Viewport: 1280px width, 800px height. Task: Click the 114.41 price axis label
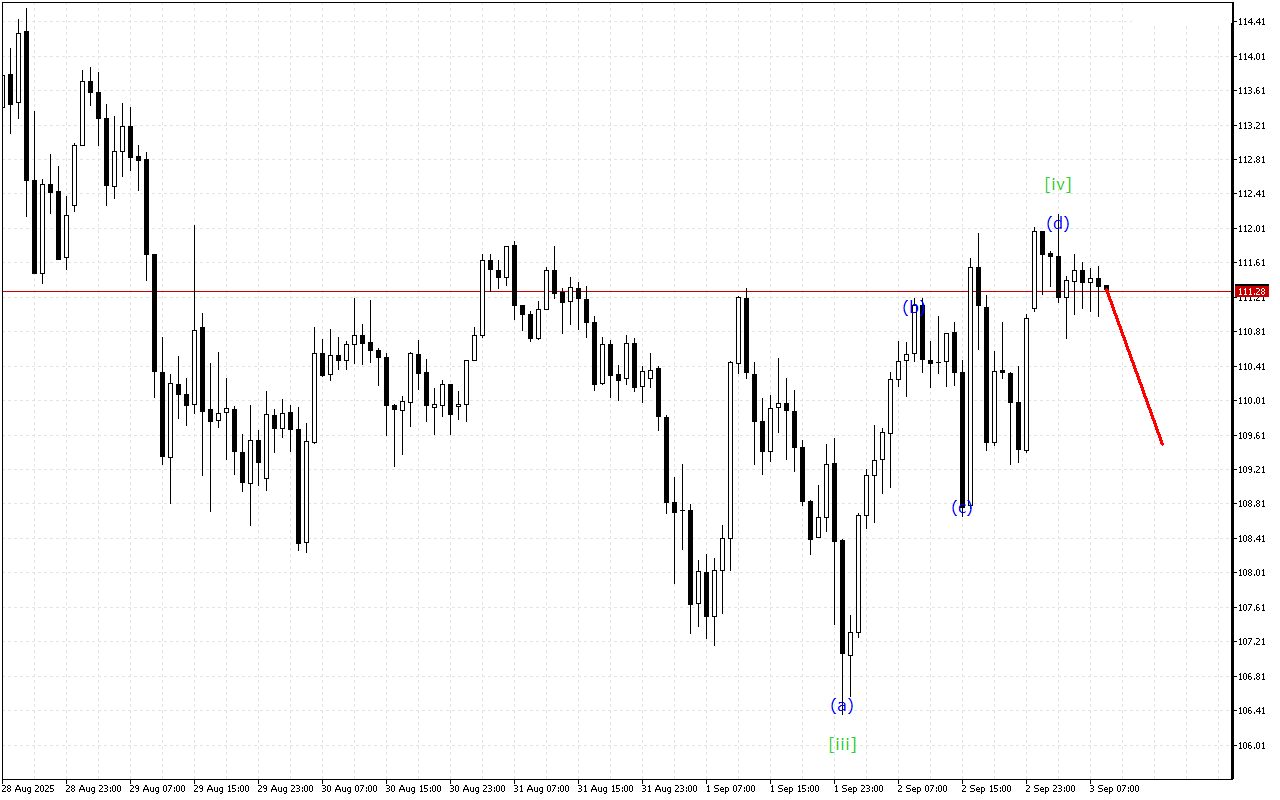(1252, 22)
